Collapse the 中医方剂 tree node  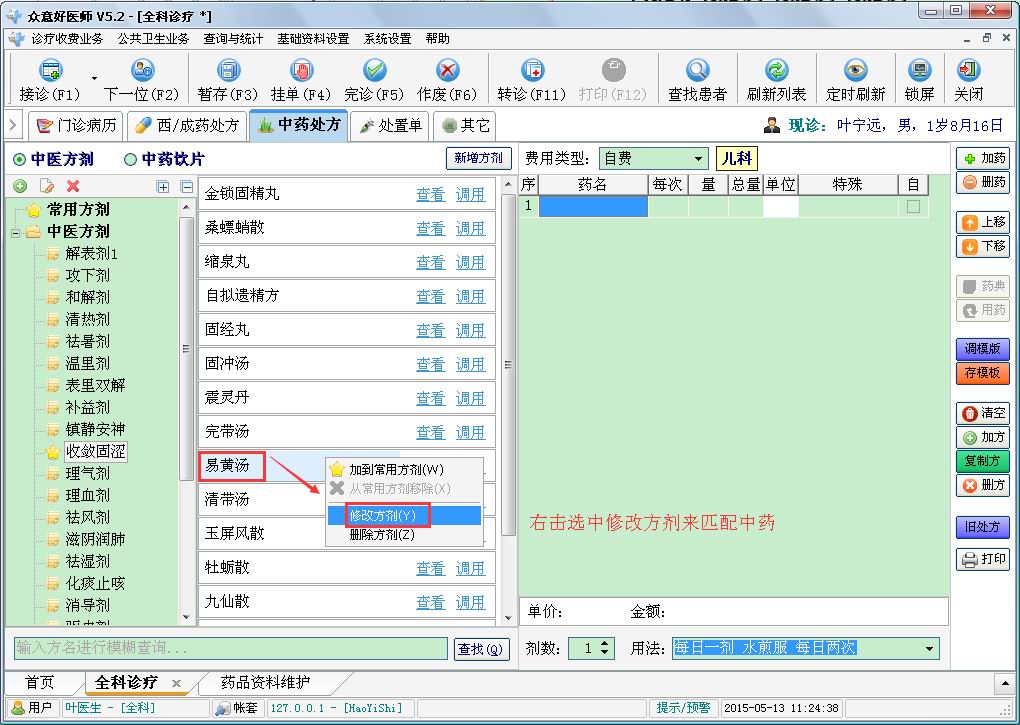(x=16, y=232)
